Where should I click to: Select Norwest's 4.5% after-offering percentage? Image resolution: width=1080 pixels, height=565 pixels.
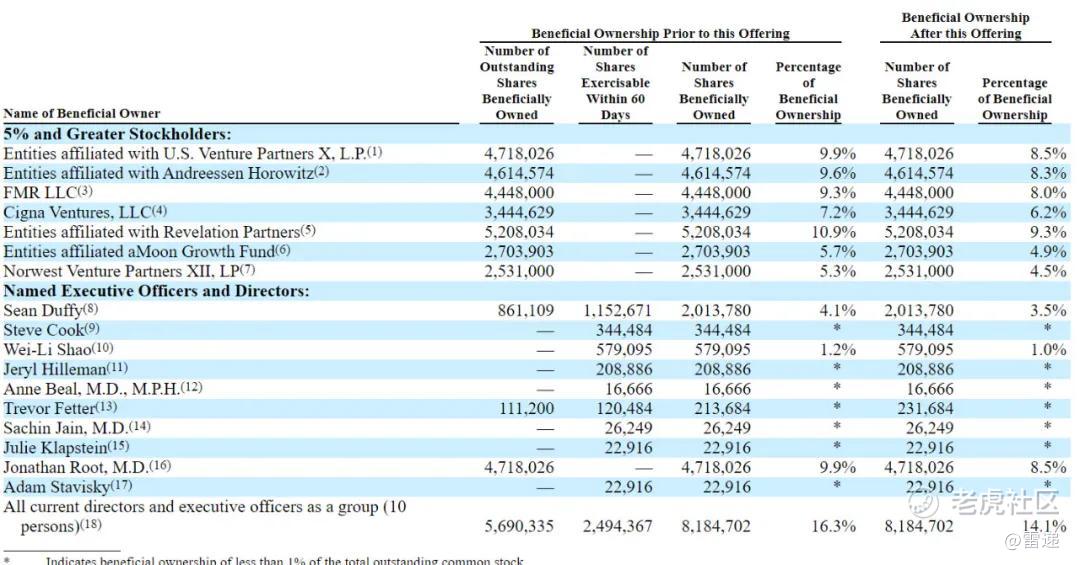pyautogui.click(x=1048, y=271)
